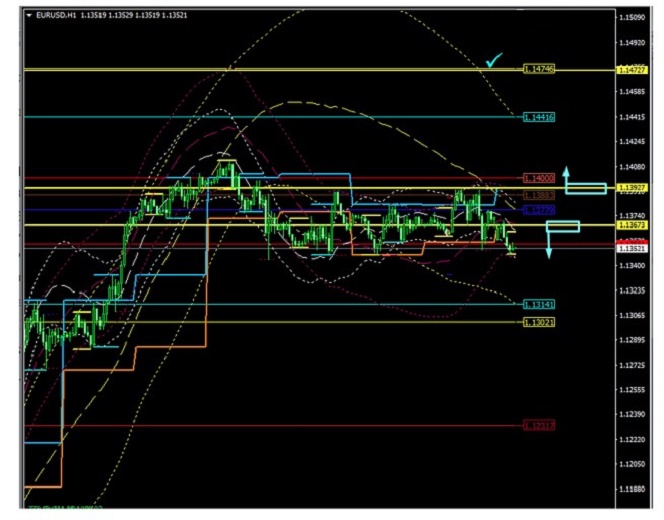Select the red 1.14000 level label
The width and height of the screenshot is (664, 520).
(539, 178)
